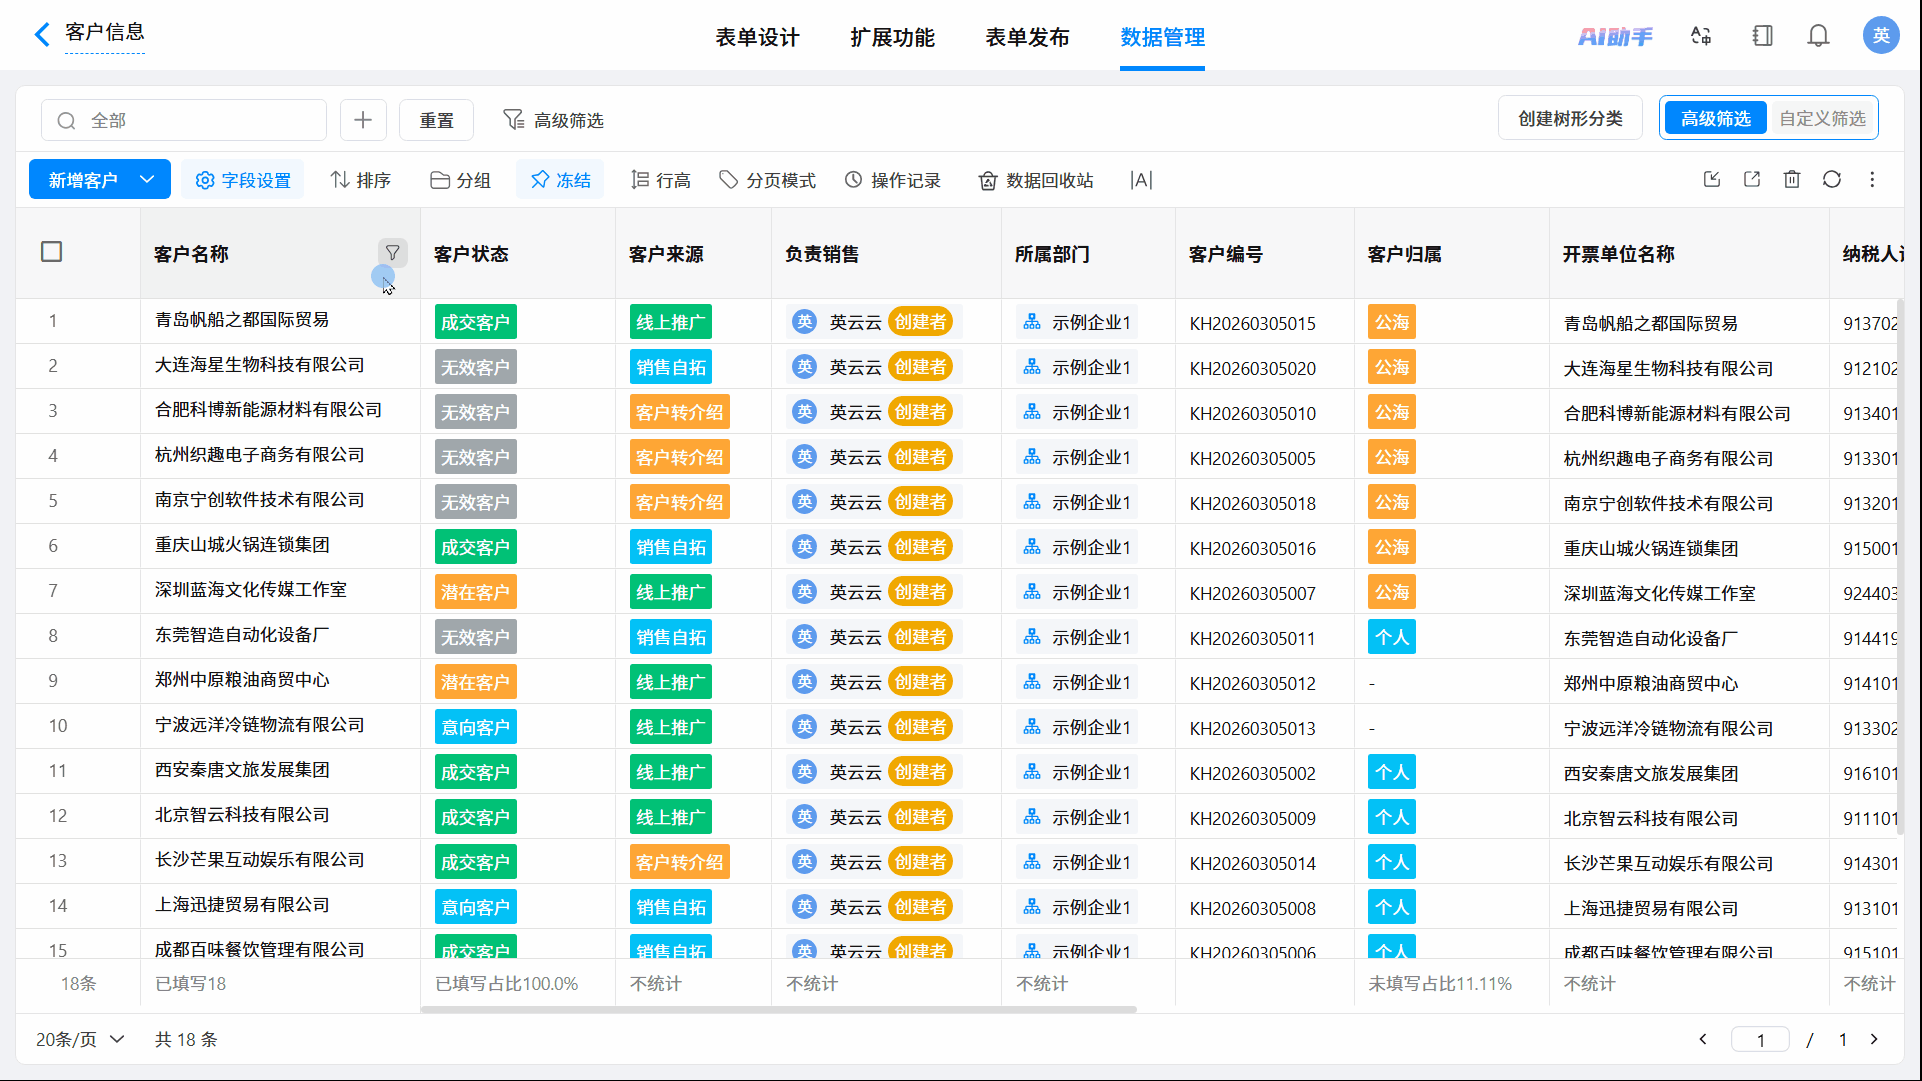Viewport: 1922px width, 1081px height.
Task: Open 字段设置 field settings
Action: click(244, 180)
